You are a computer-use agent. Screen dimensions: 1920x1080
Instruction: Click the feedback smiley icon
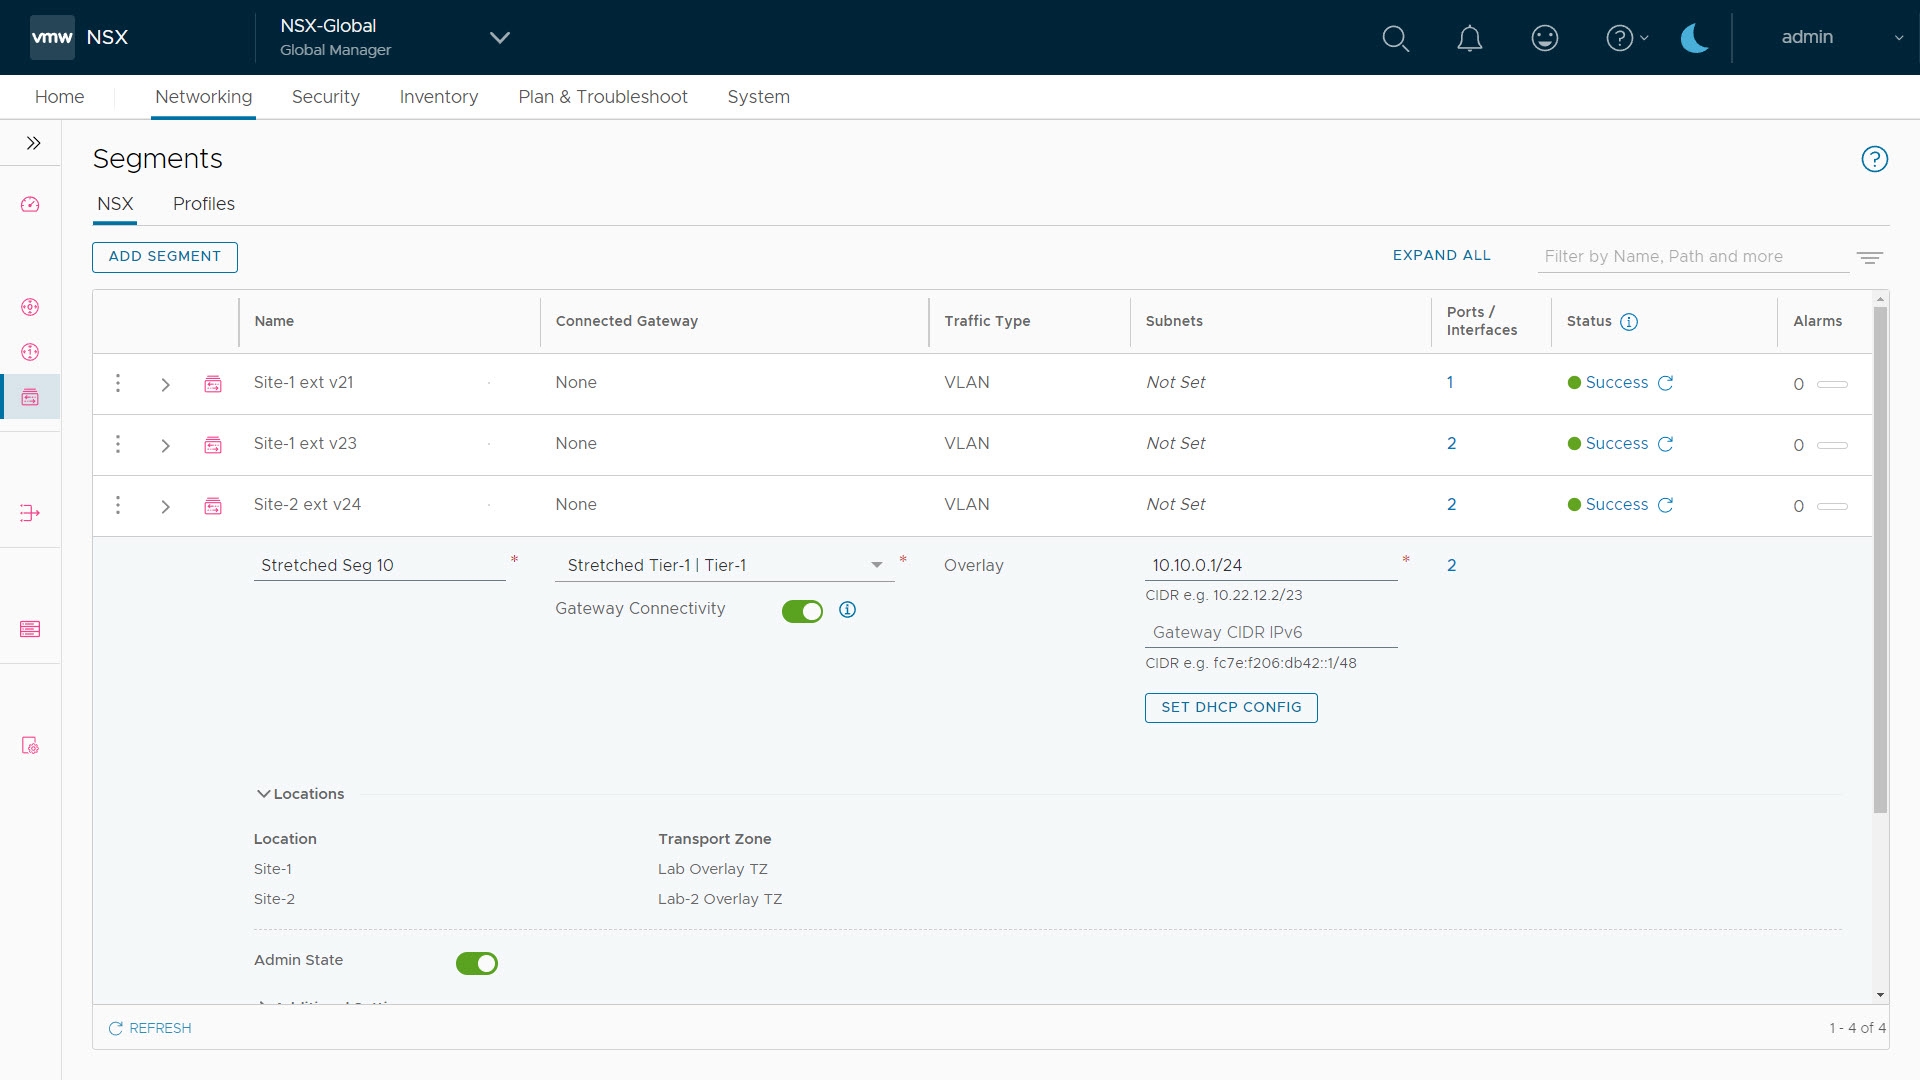click(x=1544, y=38)
